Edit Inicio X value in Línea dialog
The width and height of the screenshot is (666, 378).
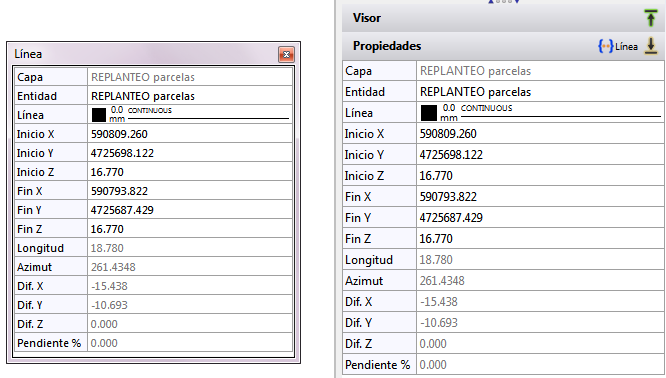pyautogui.click(x=190, y=134)
